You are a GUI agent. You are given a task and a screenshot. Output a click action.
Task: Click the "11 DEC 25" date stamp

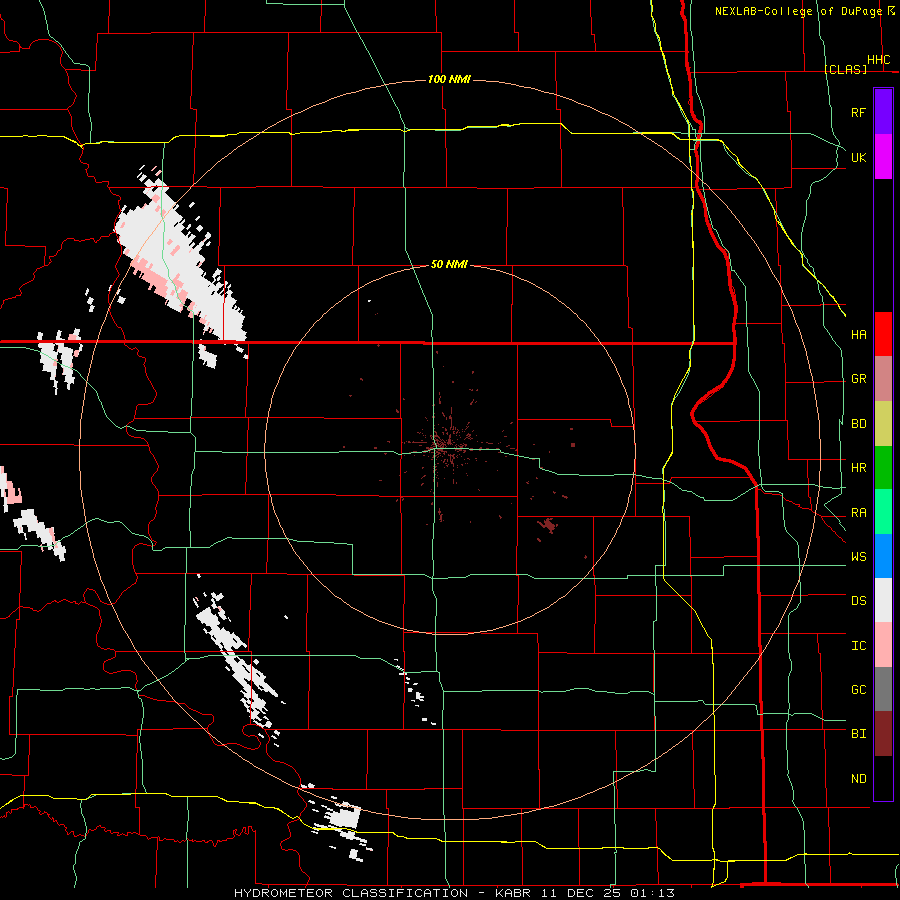pos(582,893)
